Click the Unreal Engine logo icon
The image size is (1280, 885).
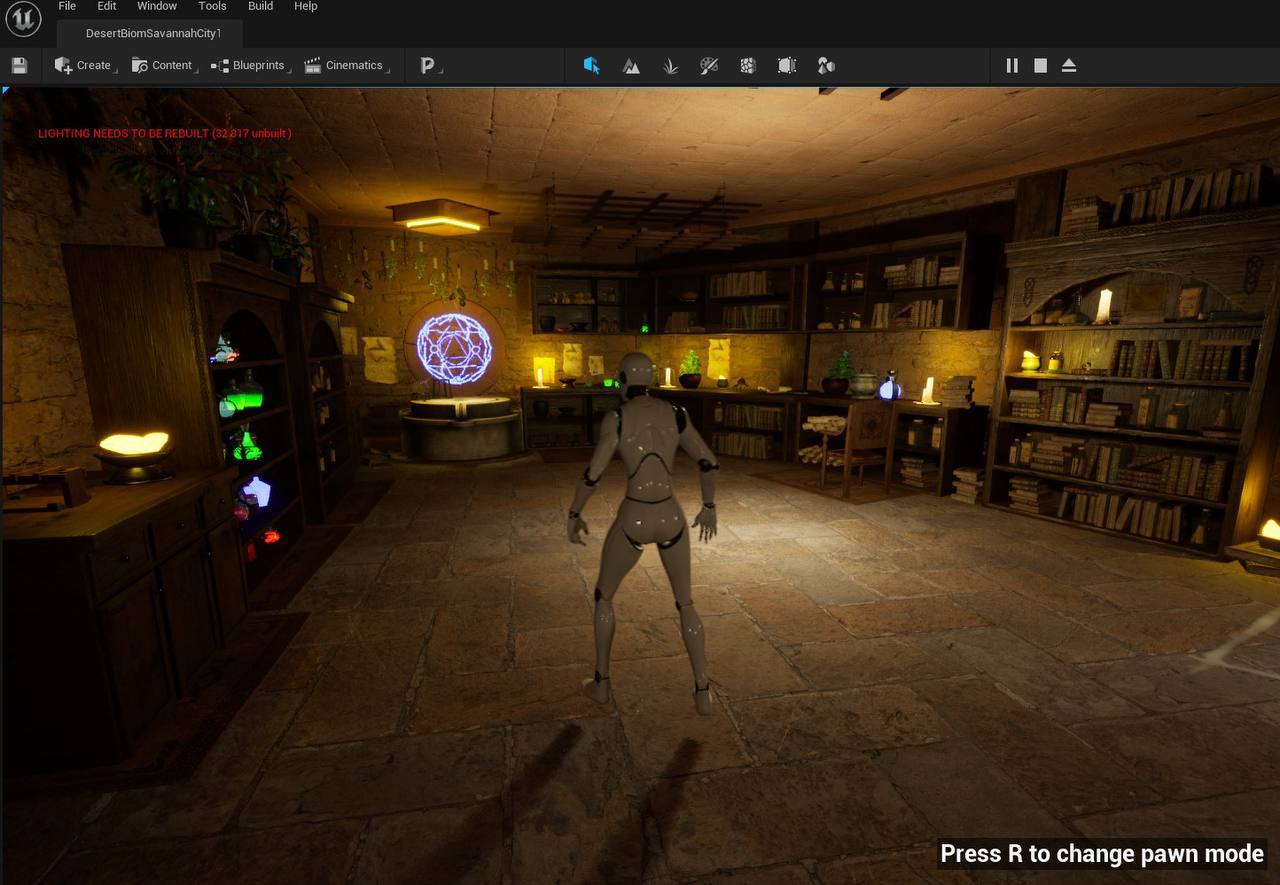[23, 19]
